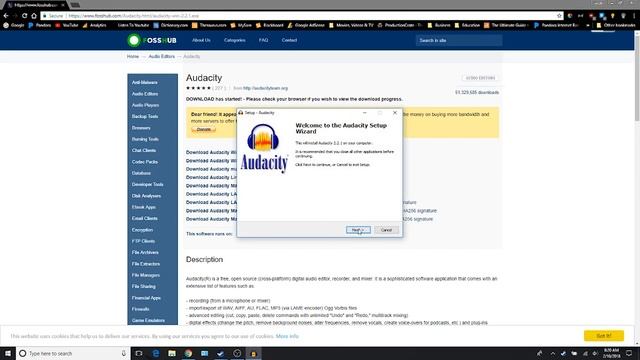Select Browsers in the sidebar
This screenshot has width=640, height=360.
pyautogui.click(x=141, y=128)
